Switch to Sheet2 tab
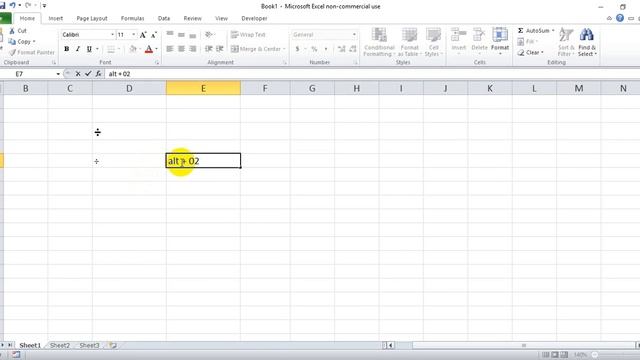 click(x=60, y=345)
